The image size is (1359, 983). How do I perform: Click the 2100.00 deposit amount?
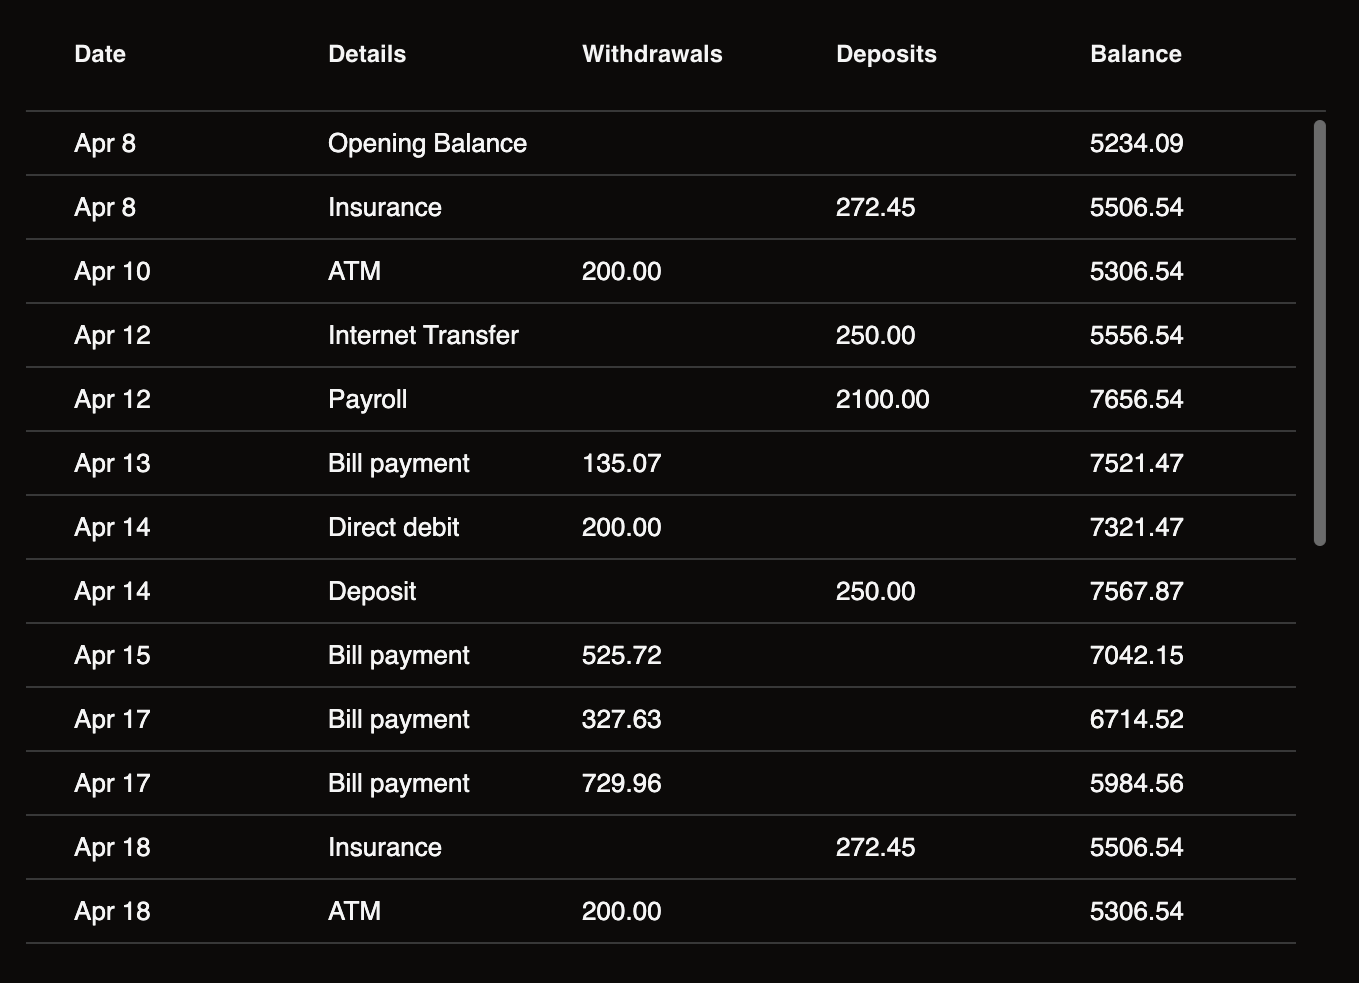click(882, 400)
